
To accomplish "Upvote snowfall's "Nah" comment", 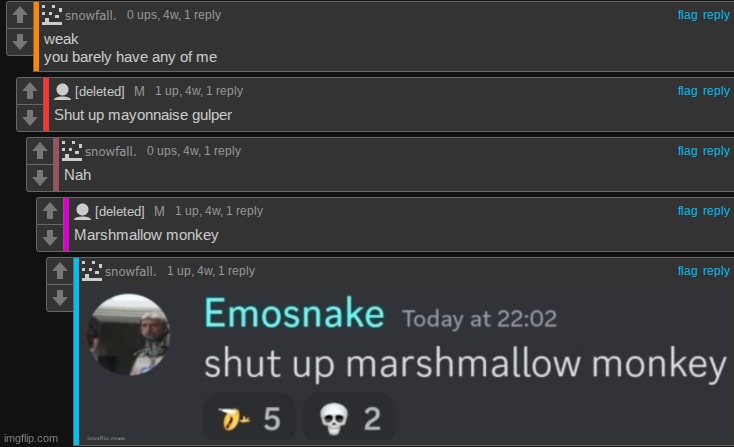I will pos(40,151).
